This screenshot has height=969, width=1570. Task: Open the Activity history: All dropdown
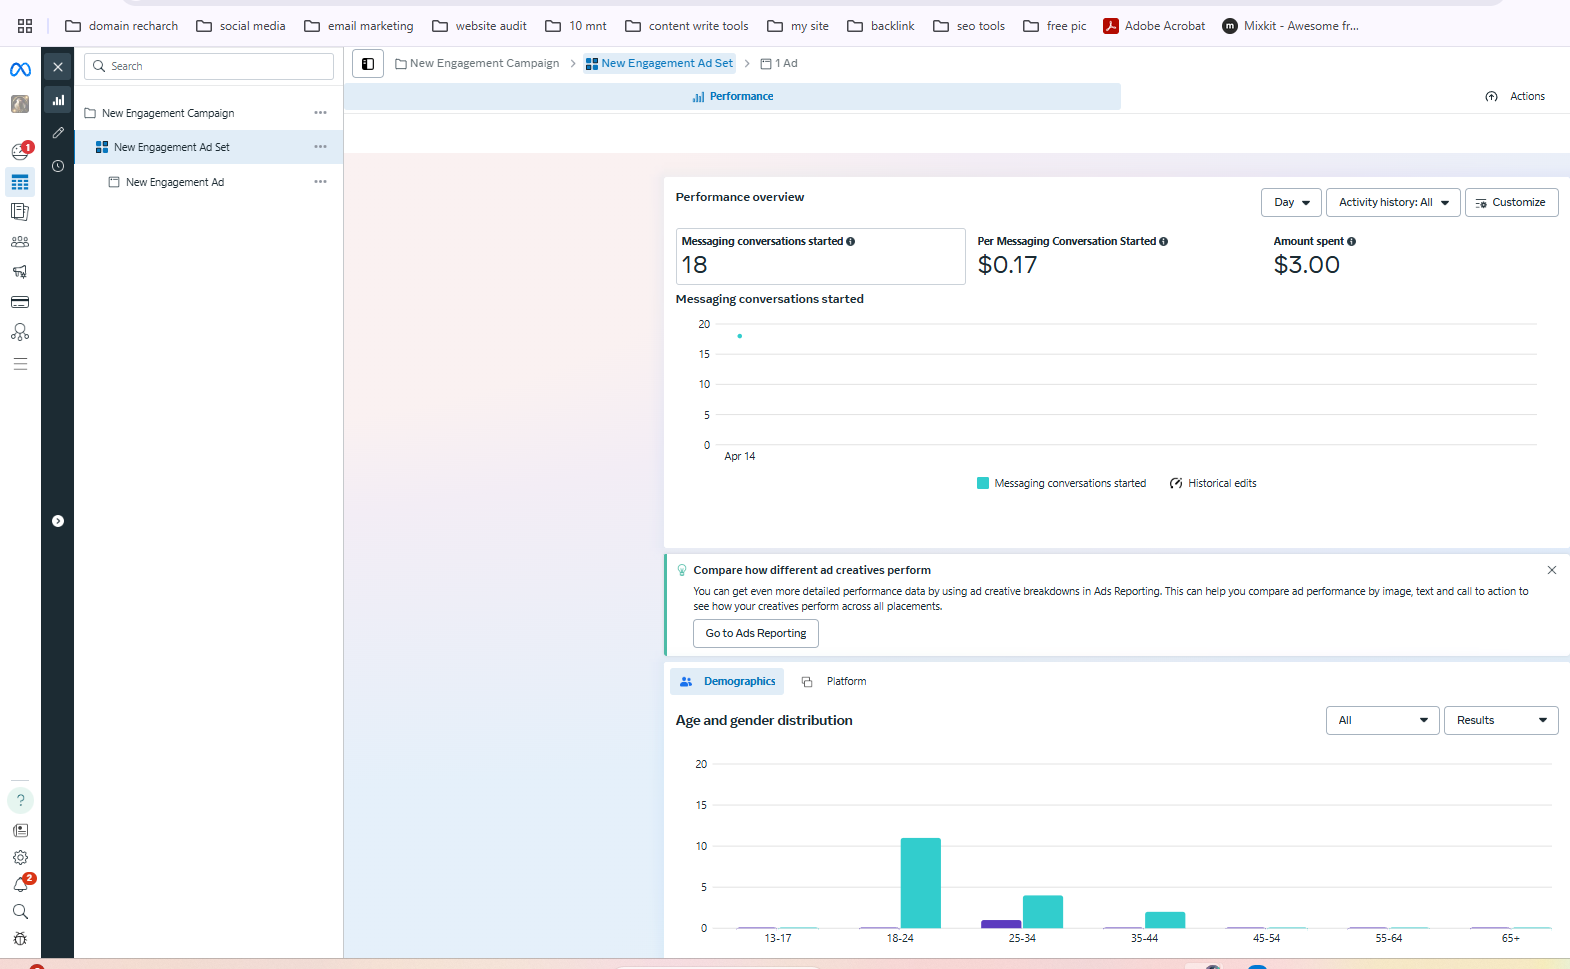point(1393,203)
